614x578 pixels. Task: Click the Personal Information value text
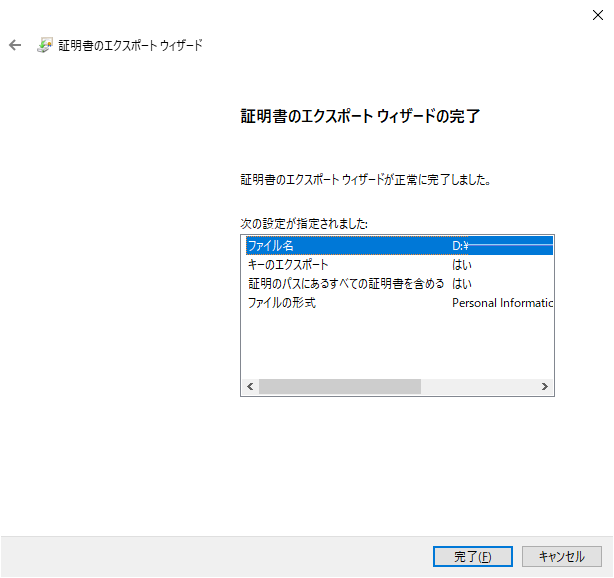(x=502, y=303)
